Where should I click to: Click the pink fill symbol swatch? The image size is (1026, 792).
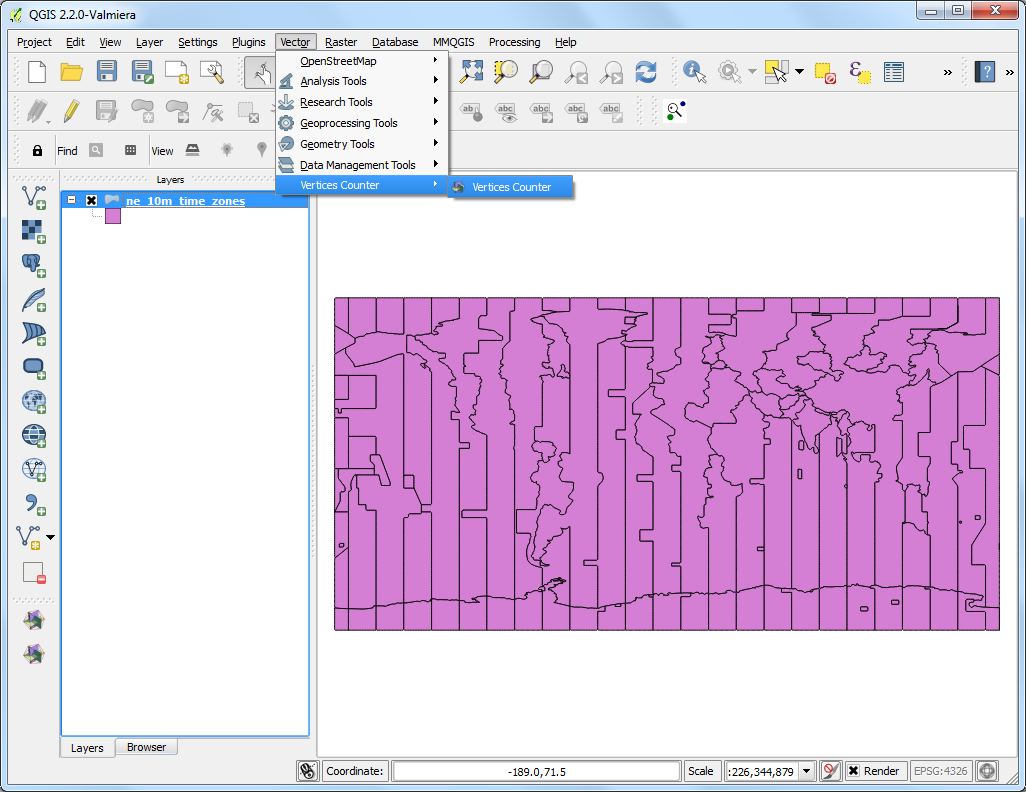[x=112, y=215]
